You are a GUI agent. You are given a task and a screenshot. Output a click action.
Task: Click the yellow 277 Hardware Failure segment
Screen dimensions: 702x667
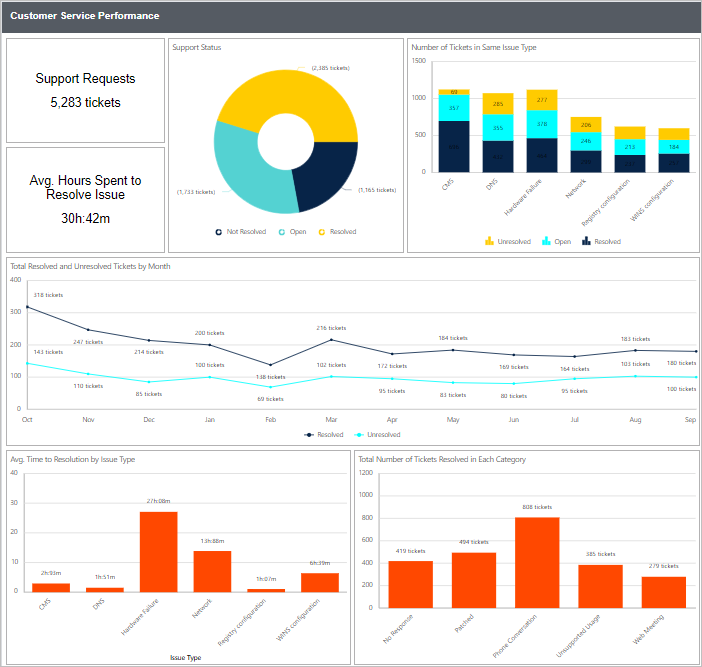[542, 100]
